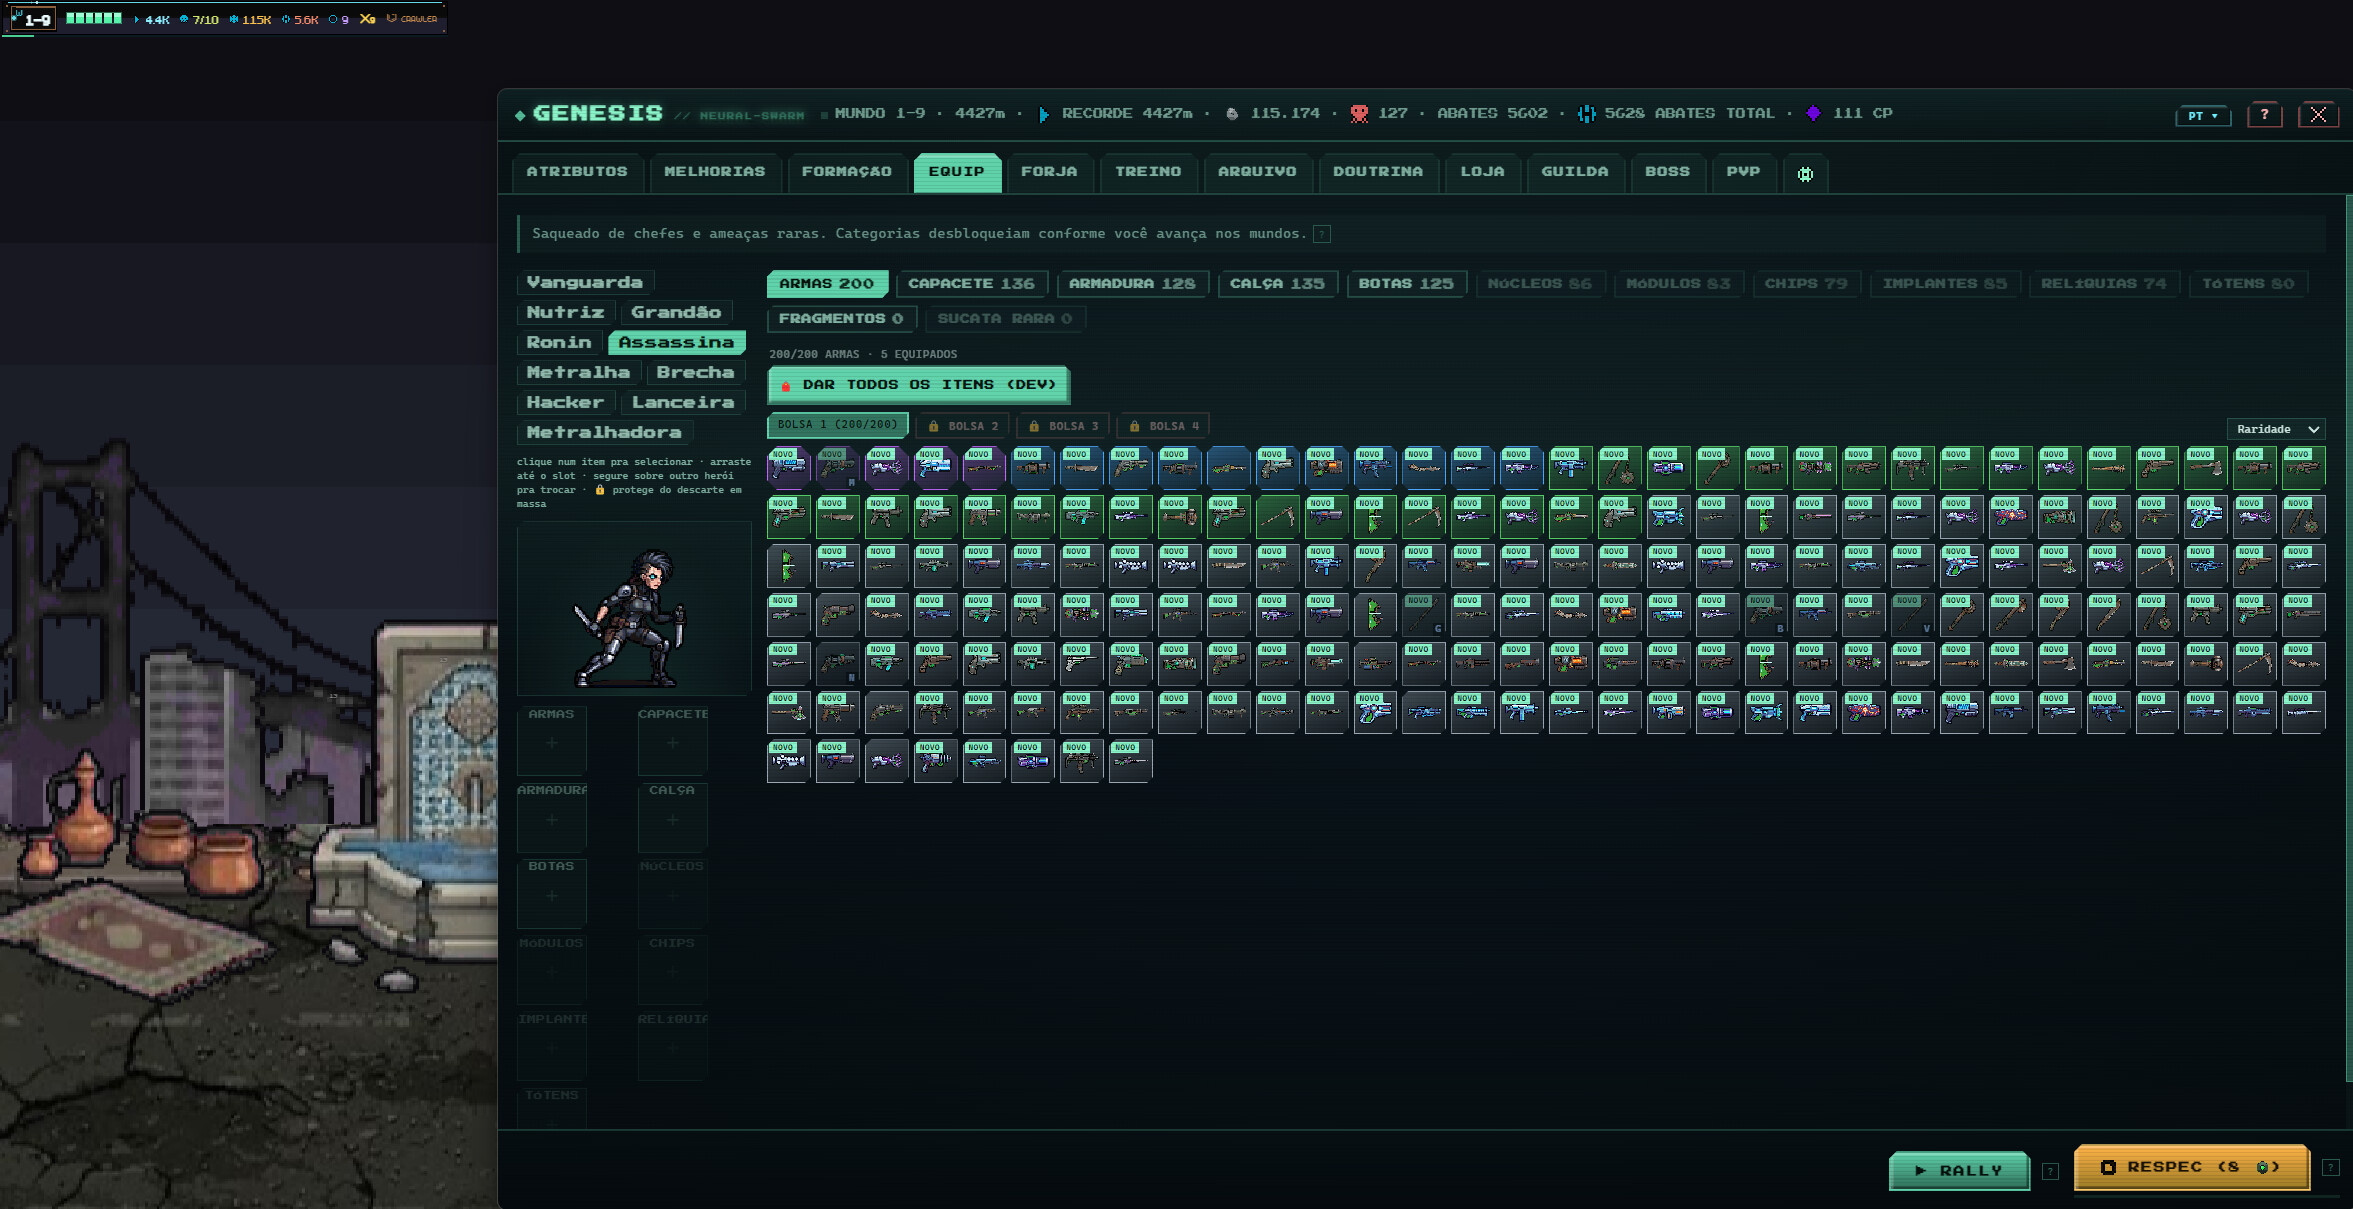Click the empty Armadura equipment slot
This screenshot has width=2353, height=1209.
pyautogui.click(x=551, y=819)
